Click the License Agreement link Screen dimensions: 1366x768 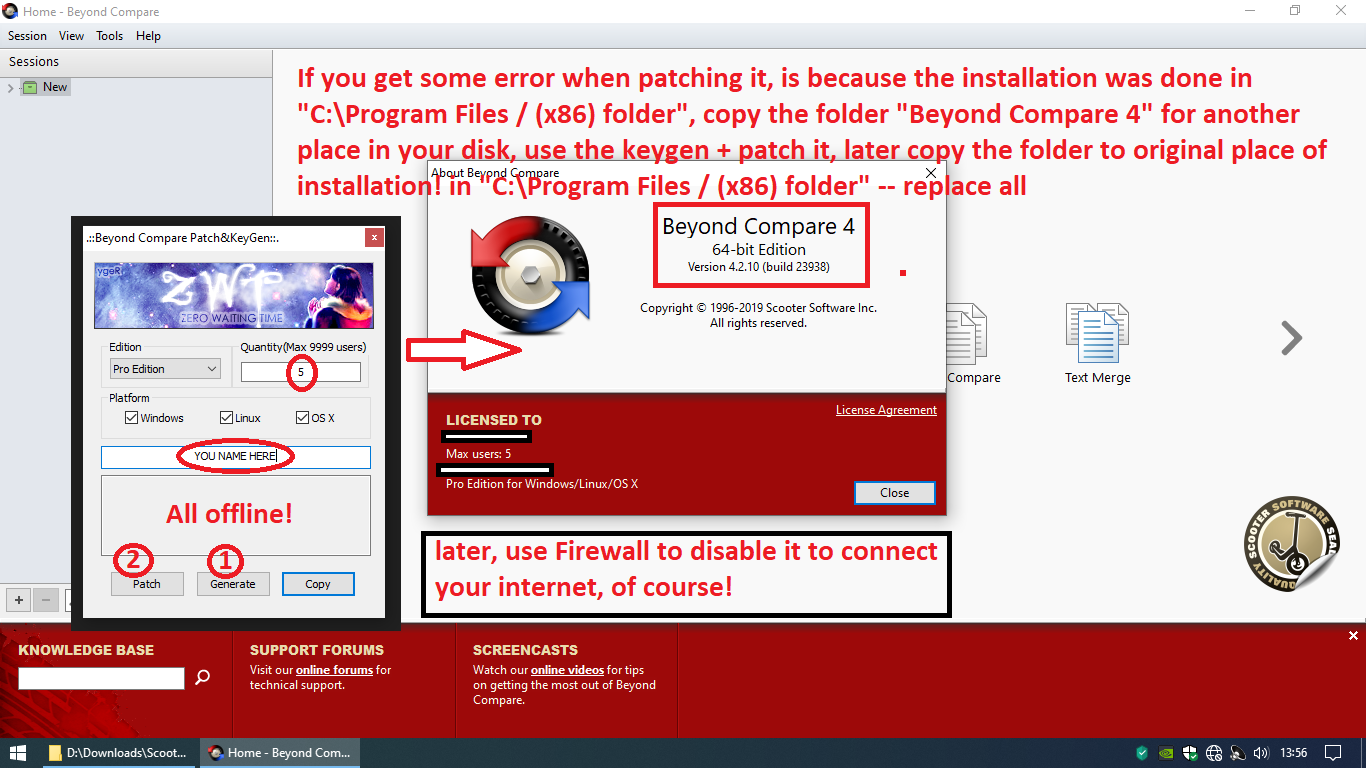pyautogui.click(x=886, y=410)
